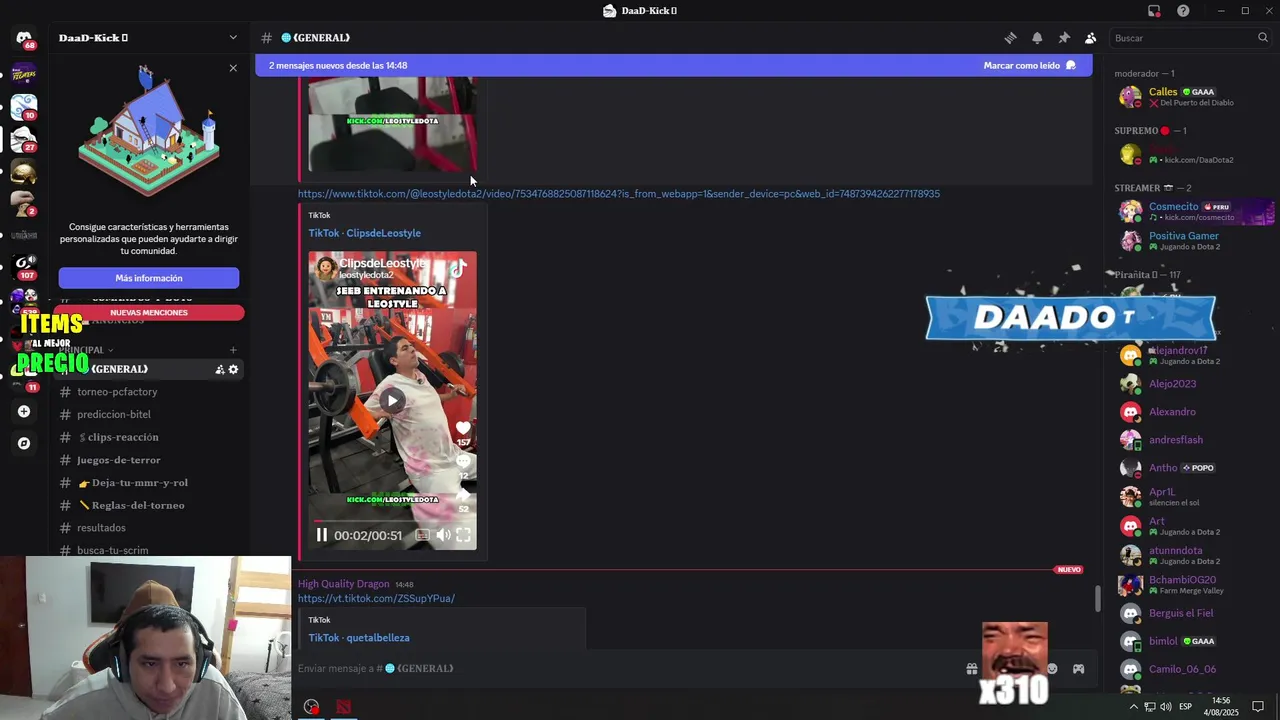Open server icon with 27 badge

click(24, 138)
